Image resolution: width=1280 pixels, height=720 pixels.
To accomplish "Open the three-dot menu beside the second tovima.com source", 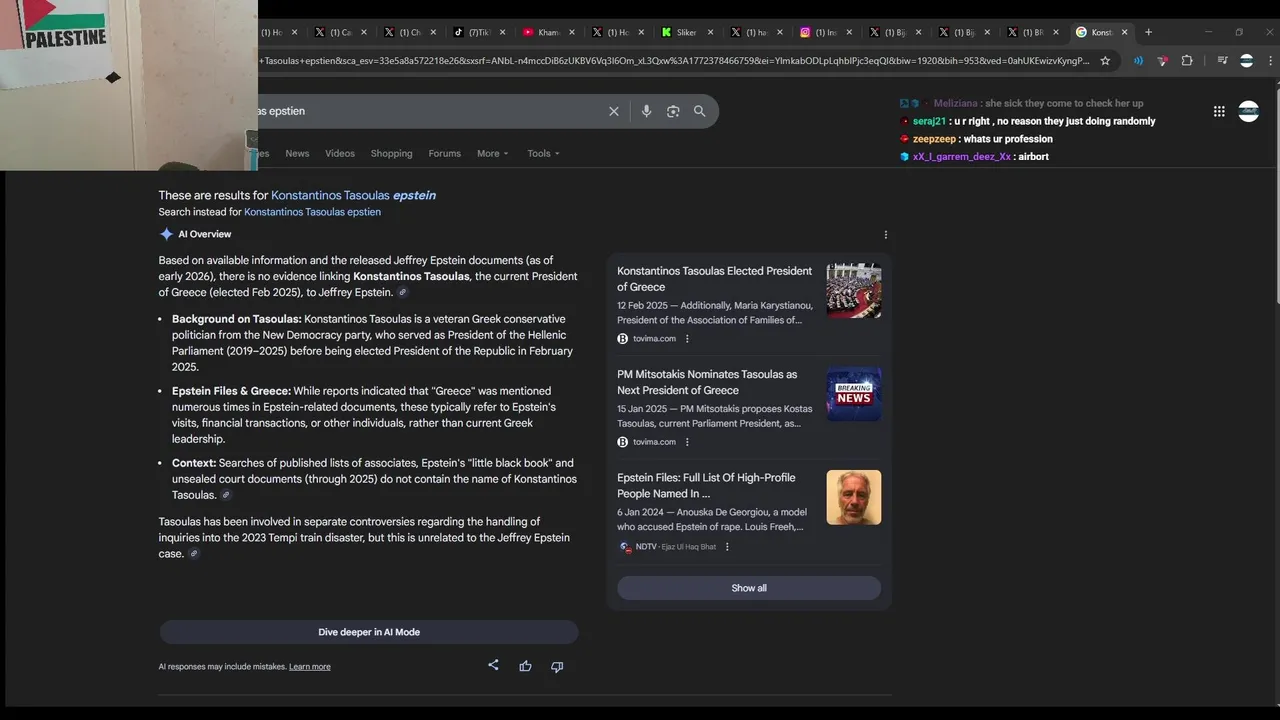I will click(x=687, y=442).
